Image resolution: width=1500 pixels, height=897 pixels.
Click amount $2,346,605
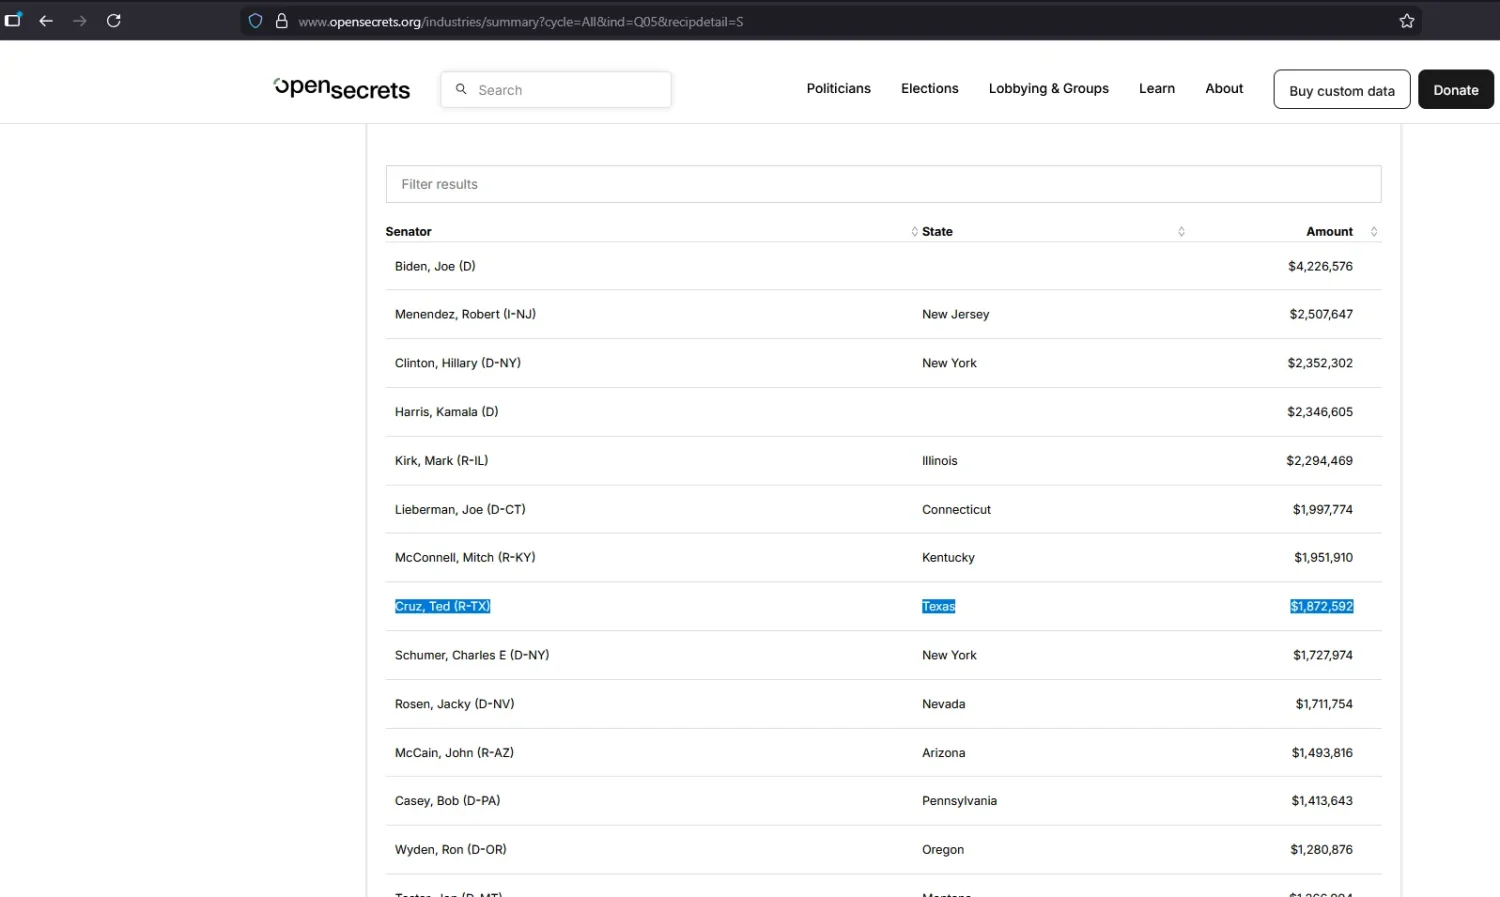pyautogui.click(x=1320, y=412)
